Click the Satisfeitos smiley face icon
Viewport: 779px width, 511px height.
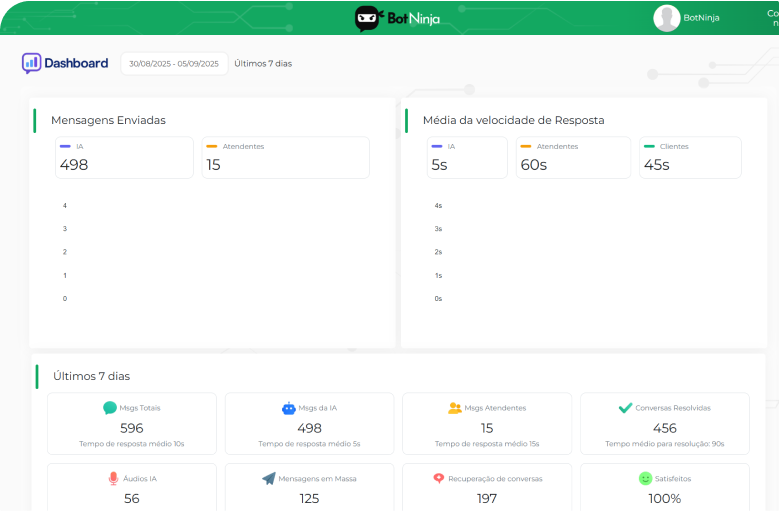[645, 479]
